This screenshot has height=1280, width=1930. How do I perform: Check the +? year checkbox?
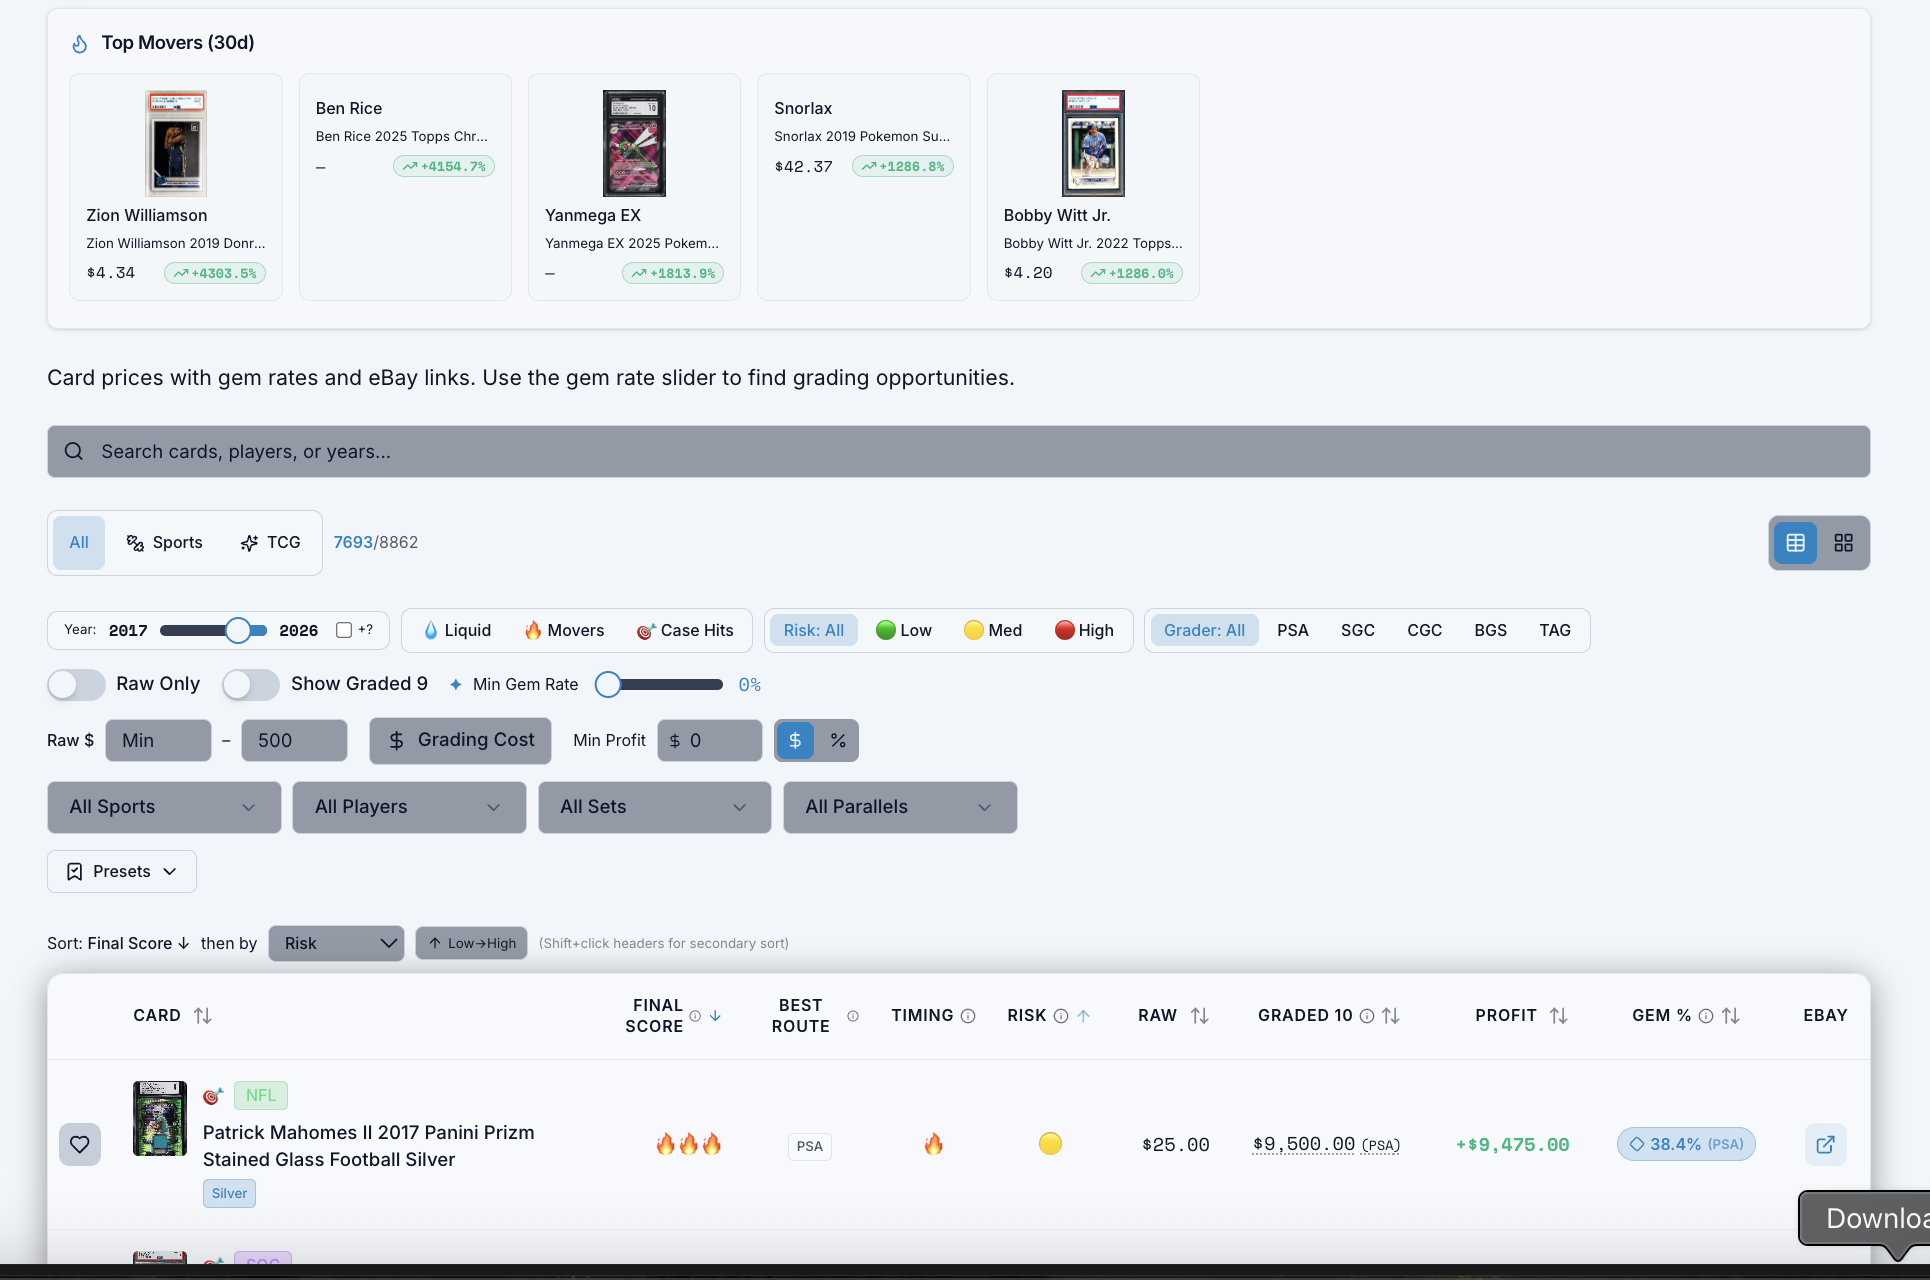pos(343,629)
